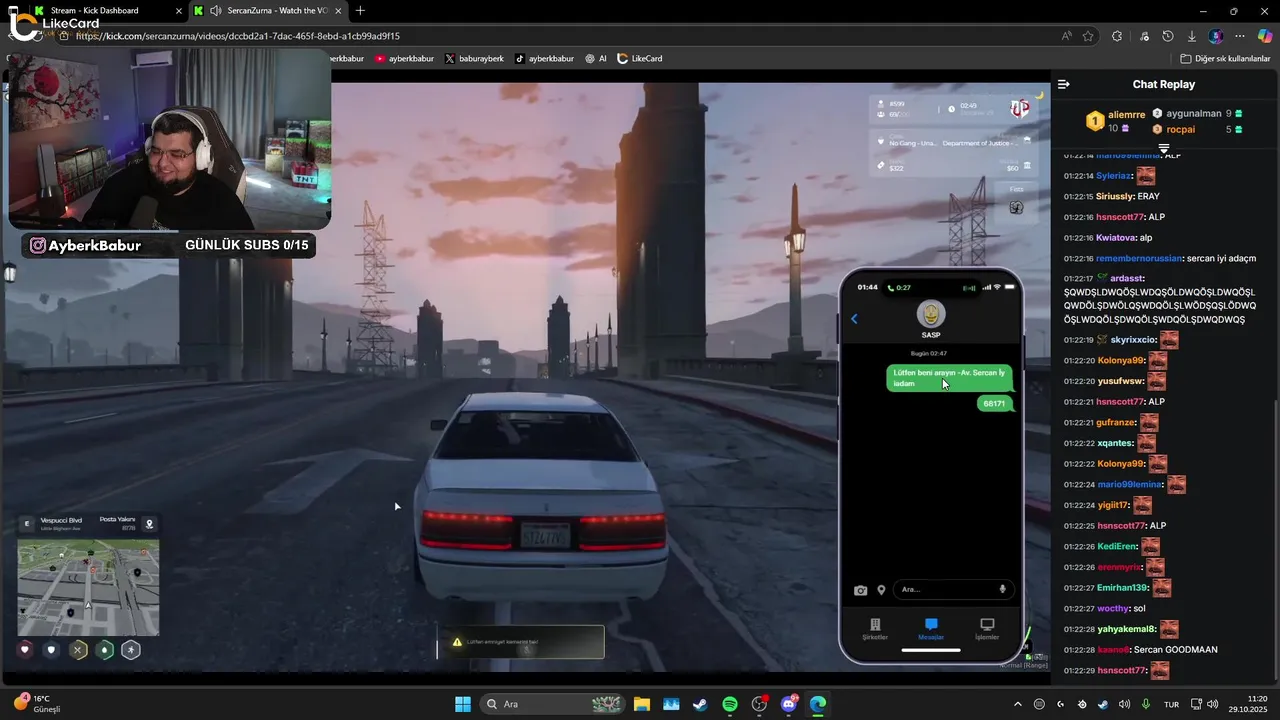Click username Siriussly in chat
1280x720 pixels.
pyautogui.click(x=1114, y=196)
